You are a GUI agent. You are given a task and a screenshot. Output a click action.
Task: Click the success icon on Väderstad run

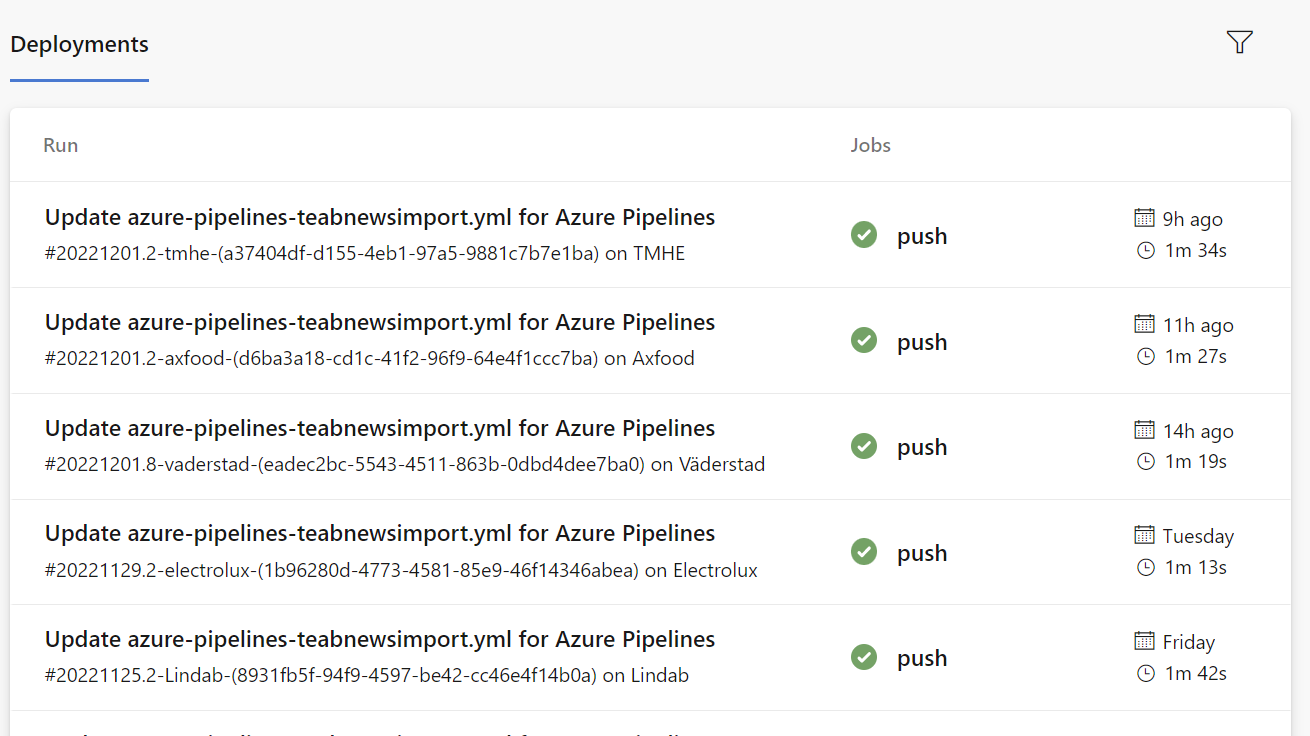pyautogui.click(x=864, y=446)
